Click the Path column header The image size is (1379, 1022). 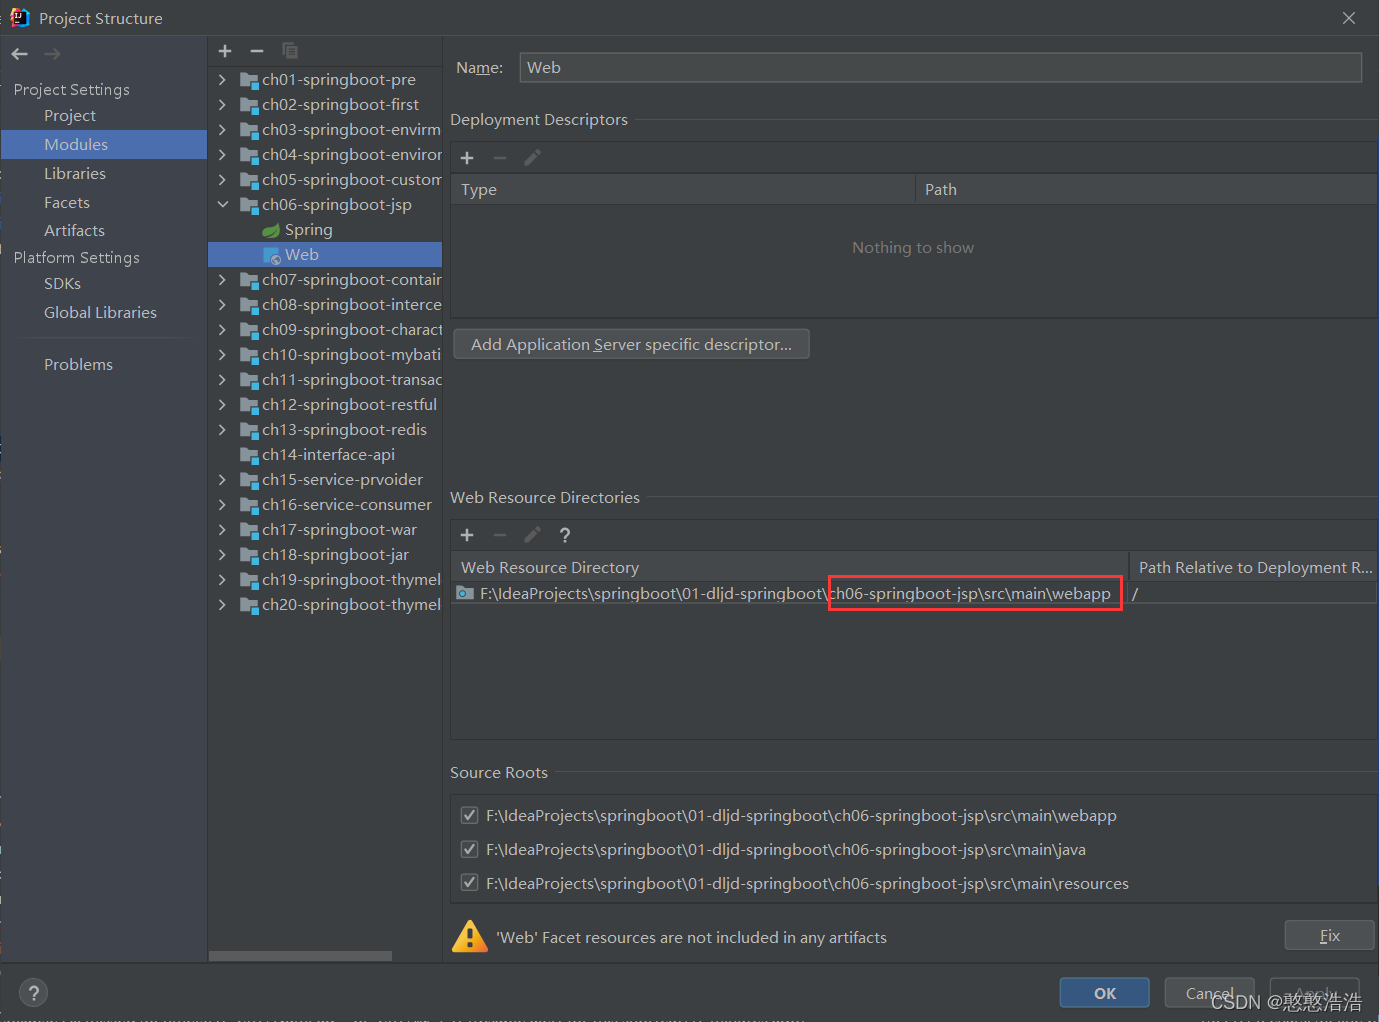tap(1146, 190)
